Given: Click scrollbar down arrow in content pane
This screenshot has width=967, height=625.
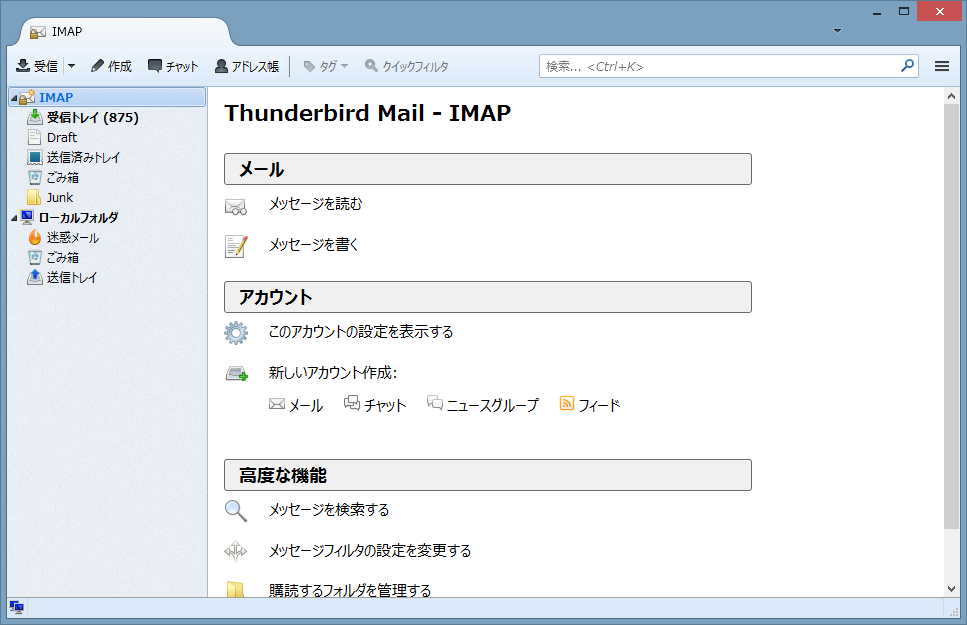Looking at the screenshot, I should (951, 589).
